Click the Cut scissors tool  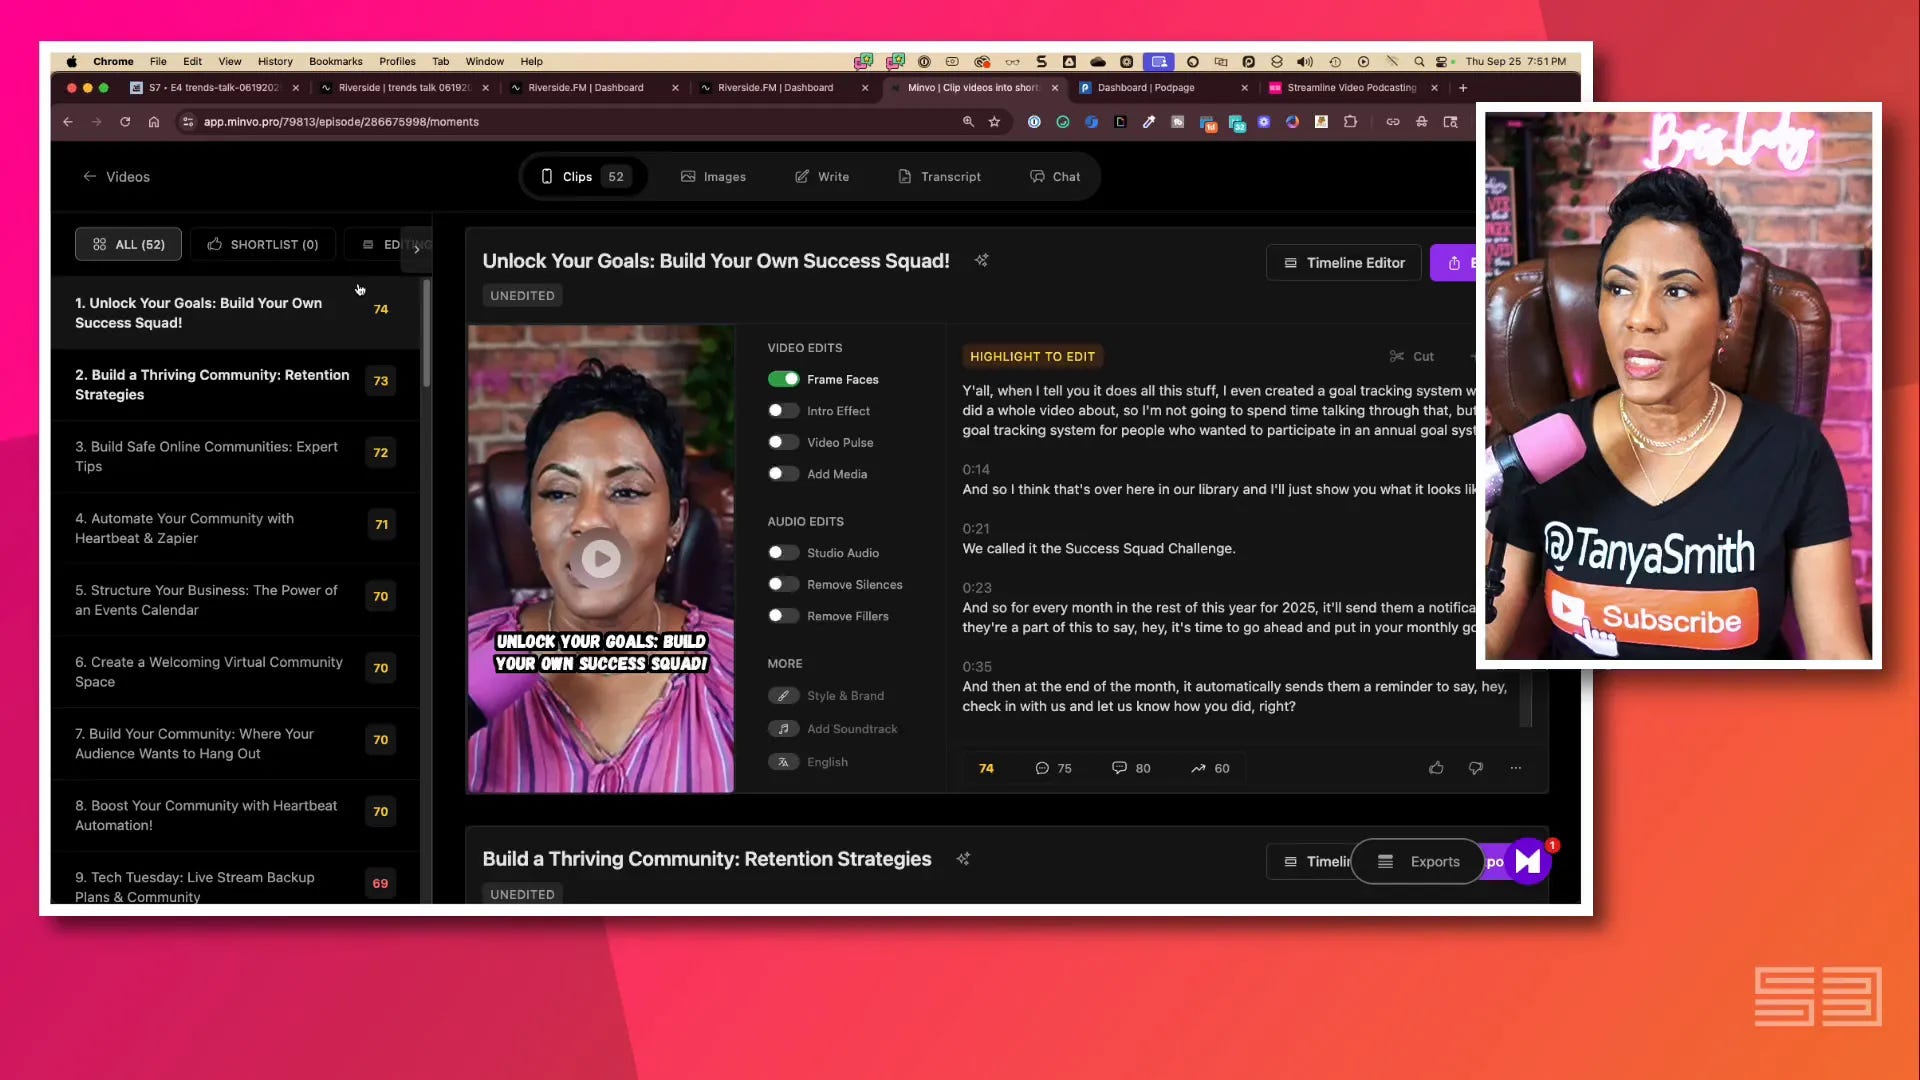pyautogui.click(x=1411, y=356)
